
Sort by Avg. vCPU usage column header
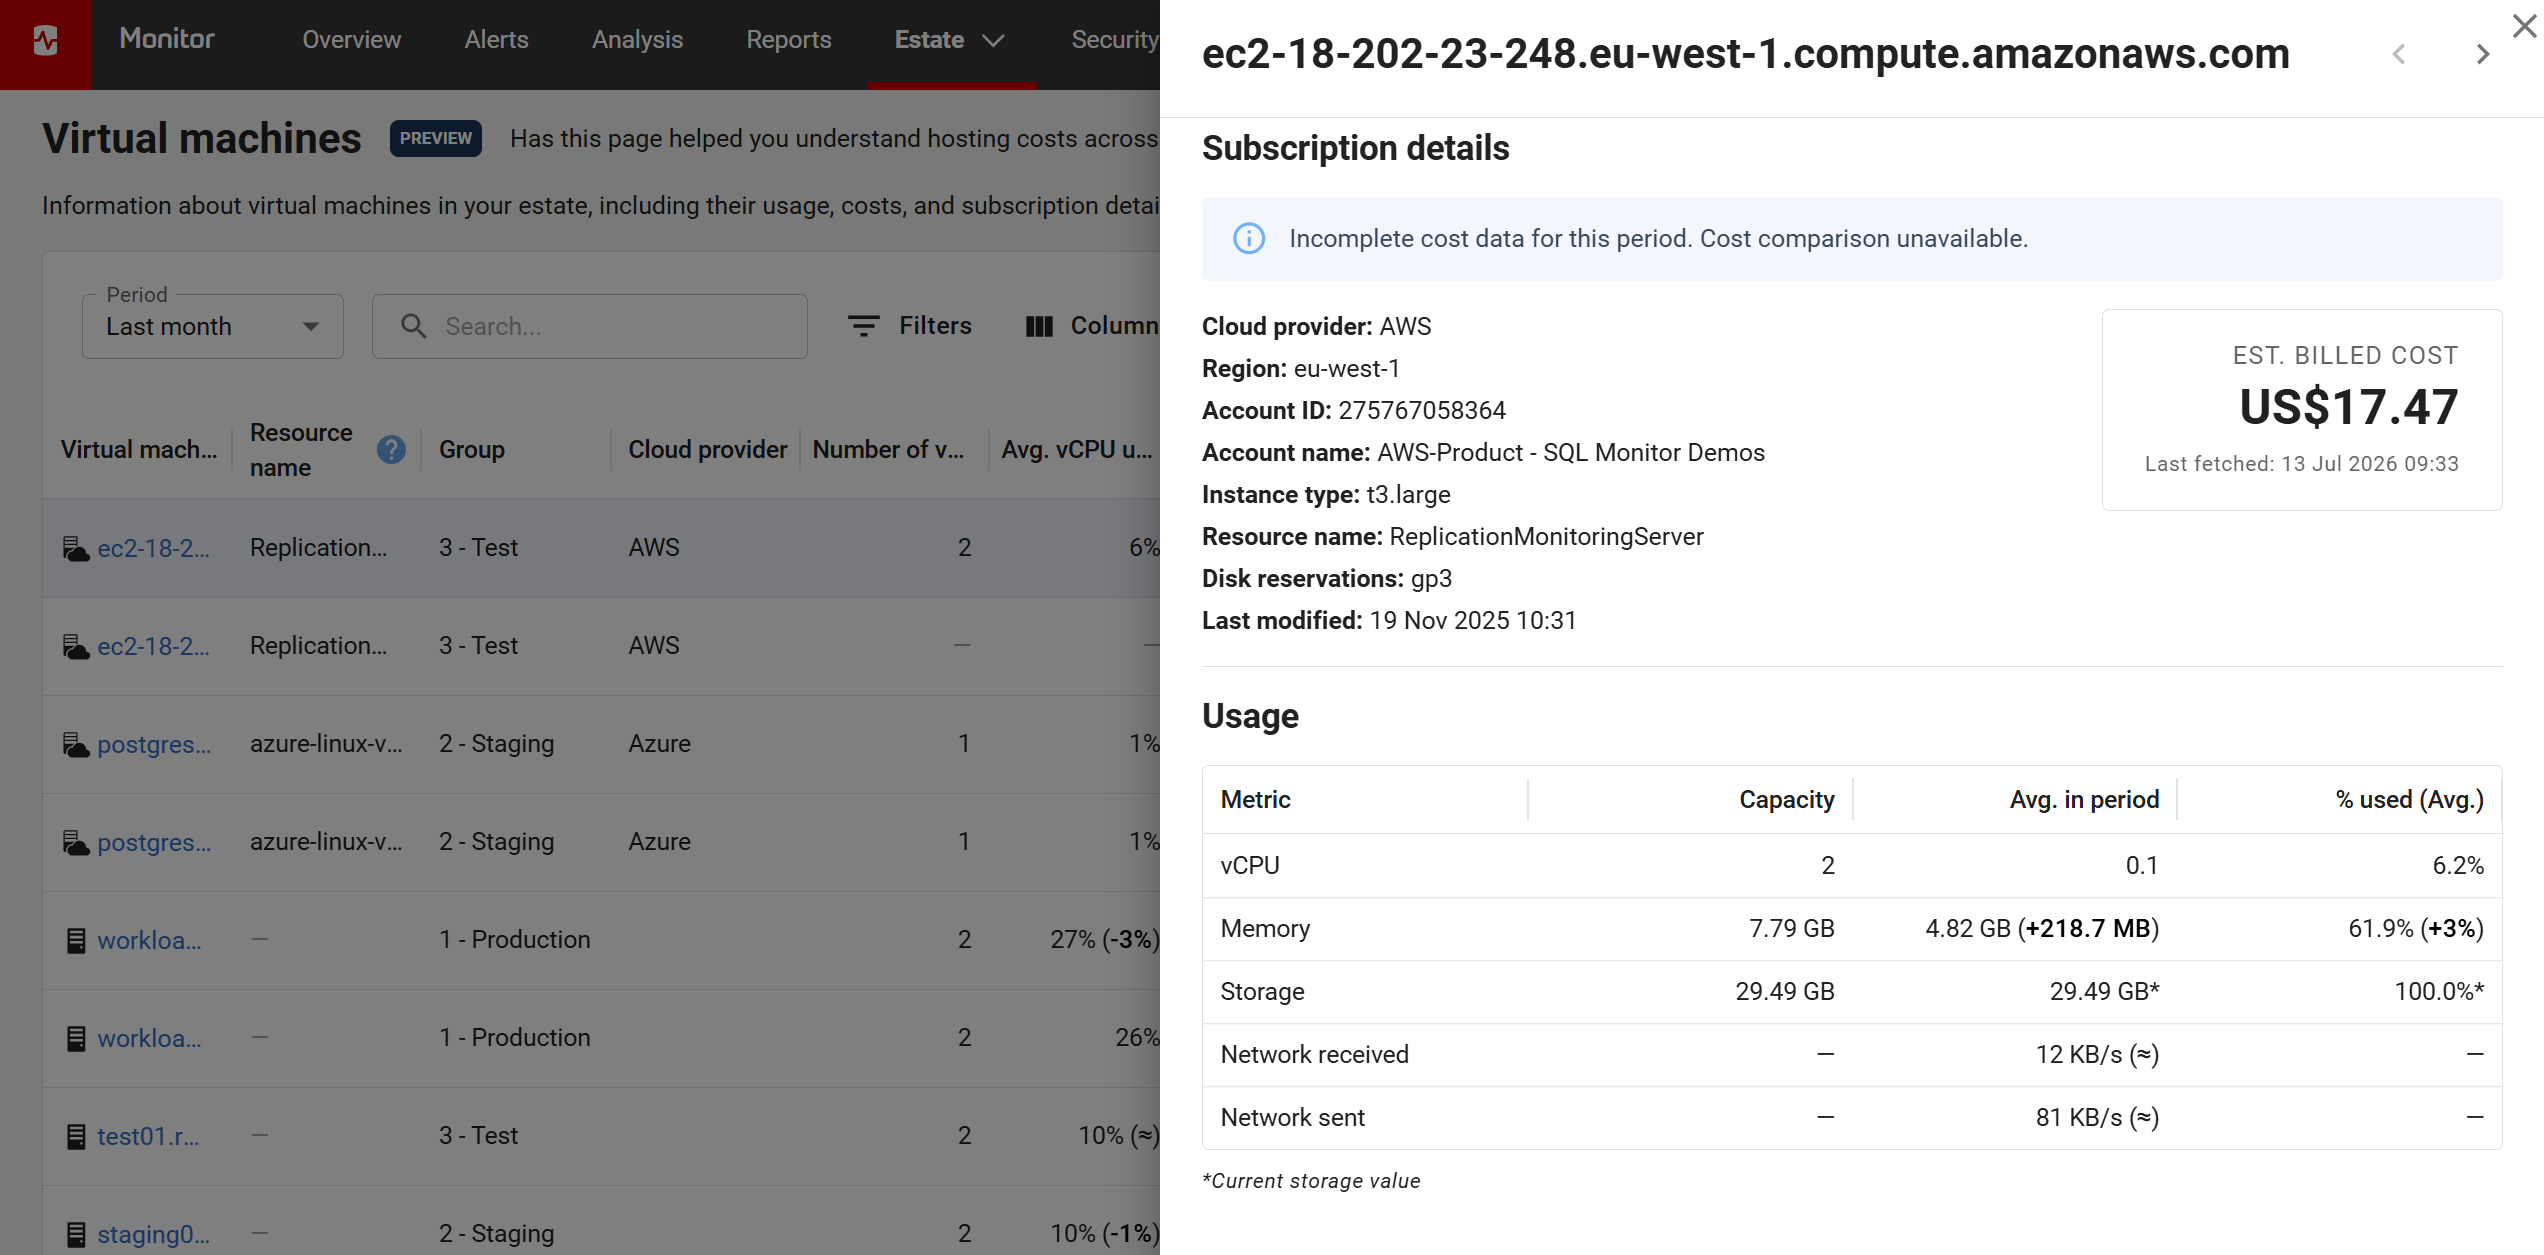coord(1078,450)
